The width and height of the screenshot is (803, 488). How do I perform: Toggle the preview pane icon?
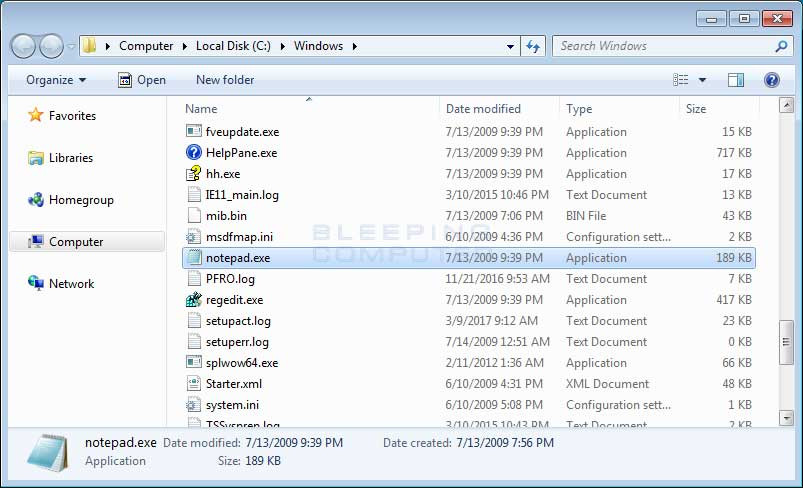pyautogui.click(x=736, y=80)
